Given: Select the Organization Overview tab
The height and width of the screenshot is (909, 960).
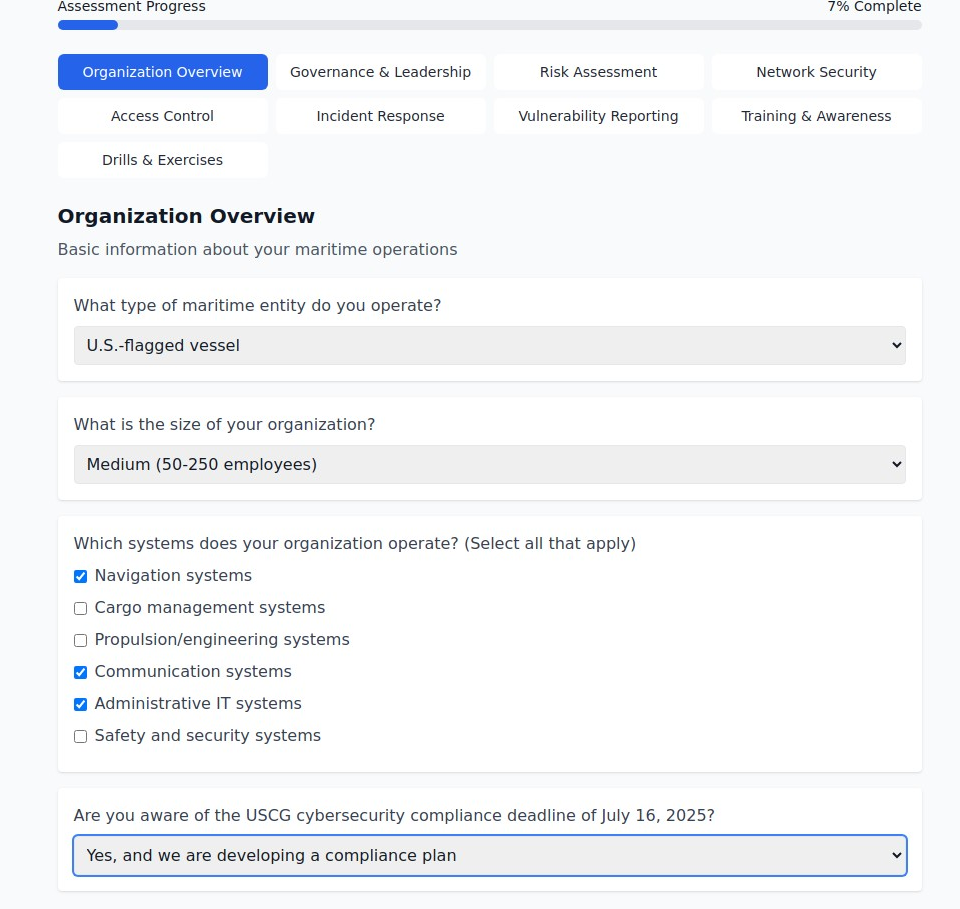Looking at the screenshot, I should [x=162, y=72].
